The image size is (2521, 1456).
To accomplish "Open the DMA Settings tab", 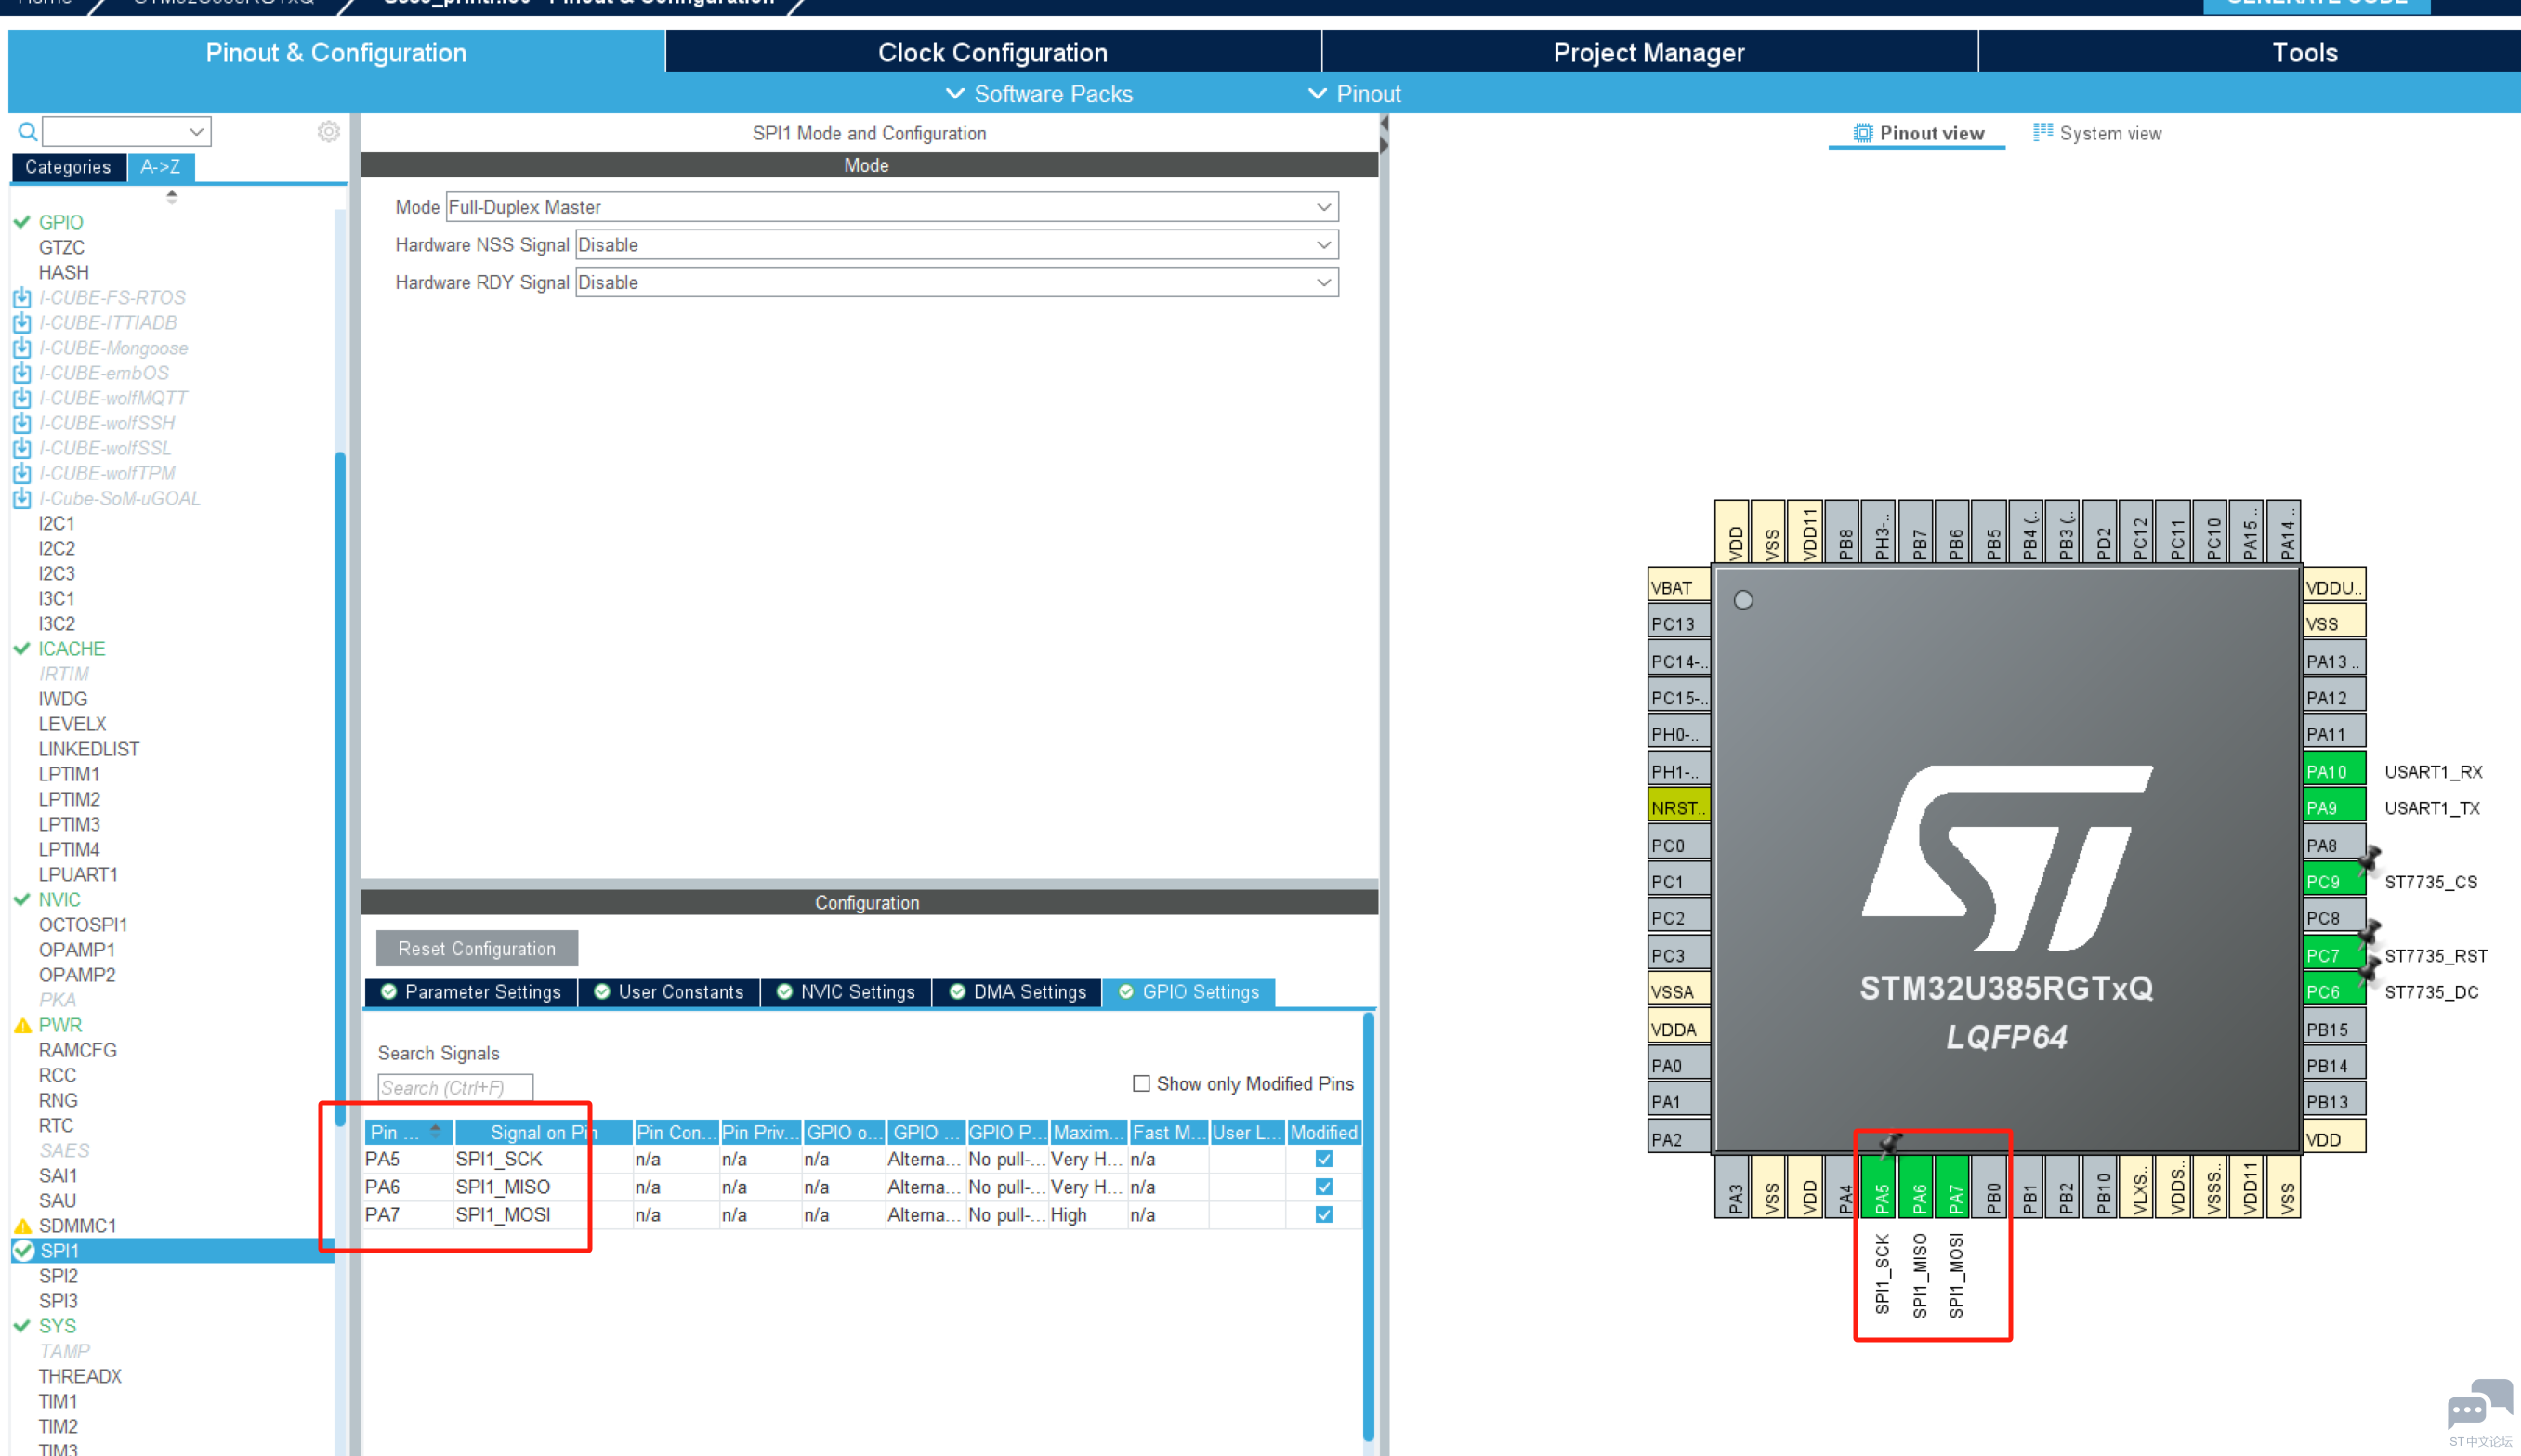I will coord(1017,991).
